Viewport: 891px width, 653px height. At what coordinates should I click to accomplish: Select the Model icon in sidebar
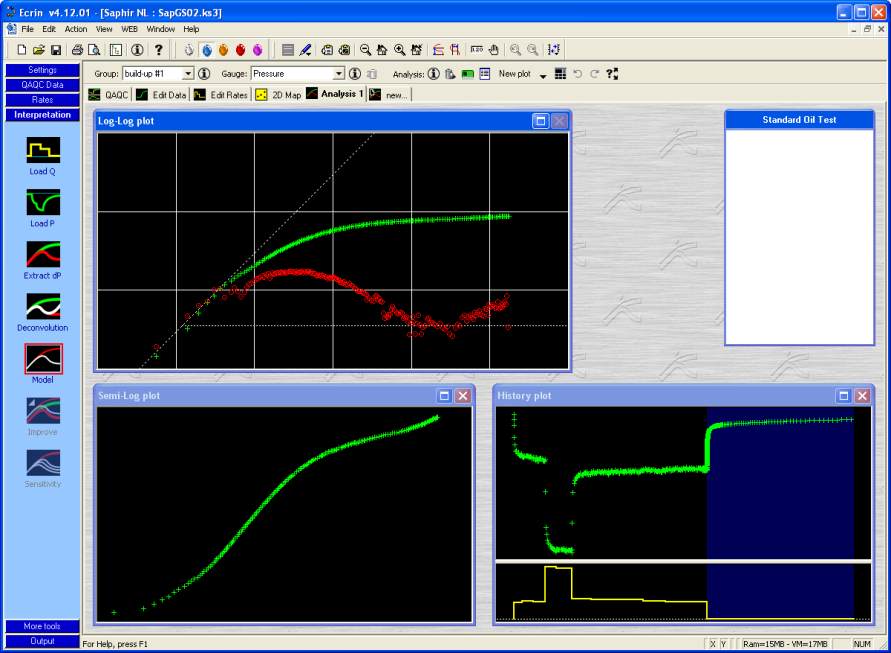(43, 359)
